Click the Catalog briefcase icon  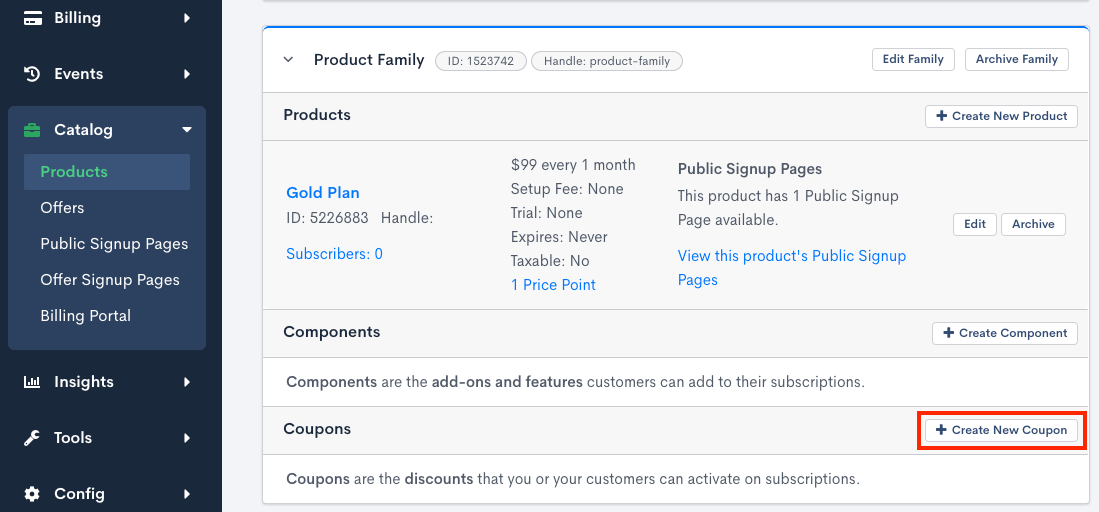click(x=32, y=130)
